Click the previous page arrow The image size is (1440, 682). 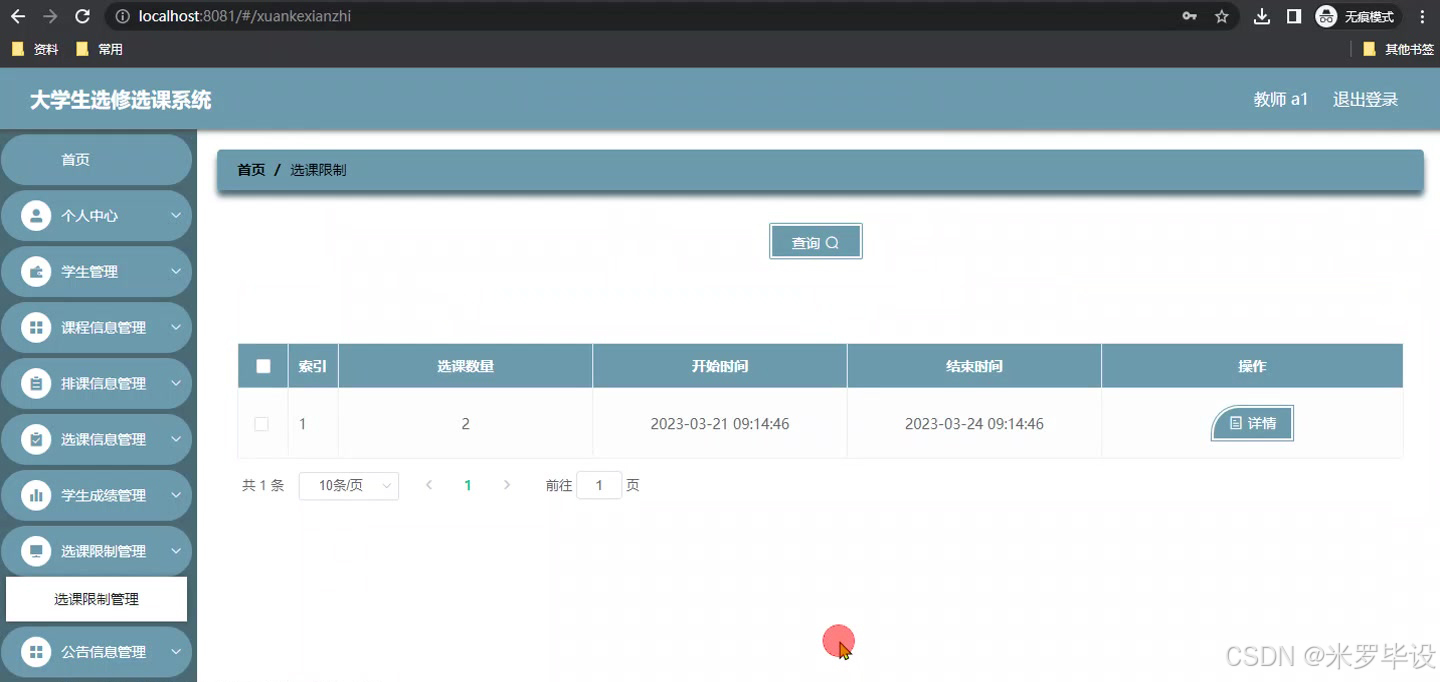tap(429, 486)
